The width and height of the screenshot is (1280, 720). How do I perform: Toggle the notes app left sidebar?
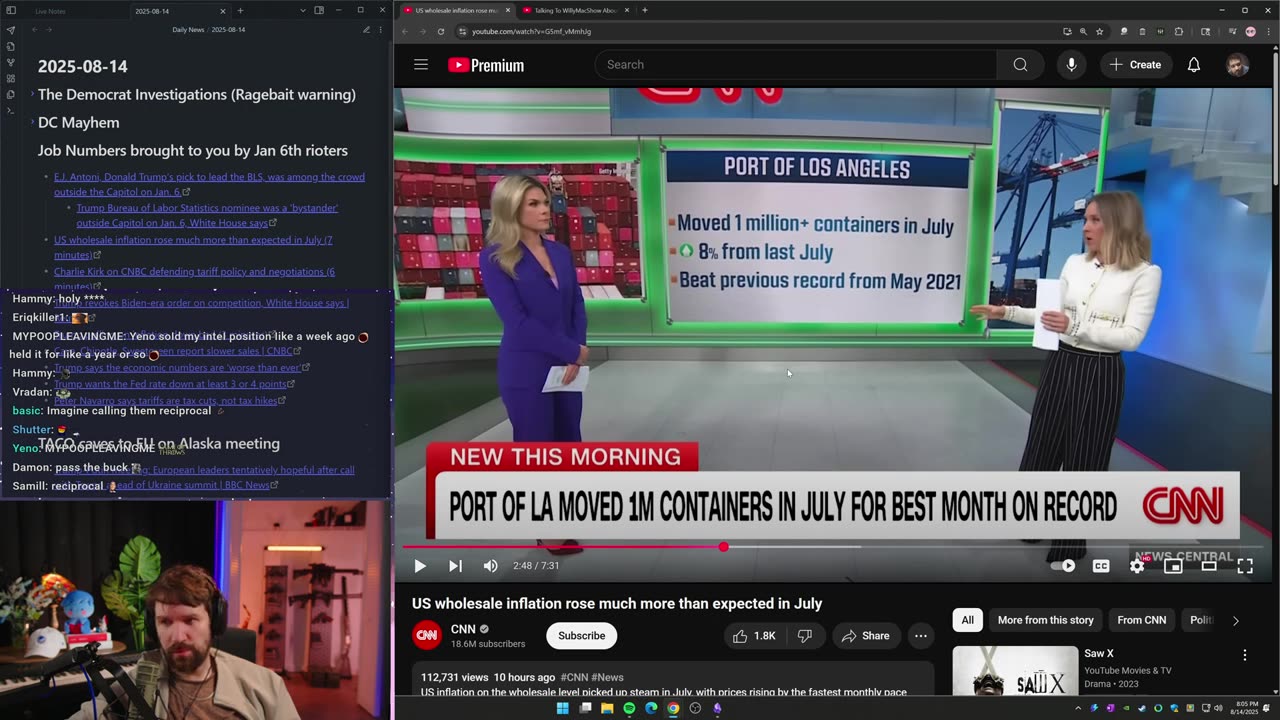[11, 10]
